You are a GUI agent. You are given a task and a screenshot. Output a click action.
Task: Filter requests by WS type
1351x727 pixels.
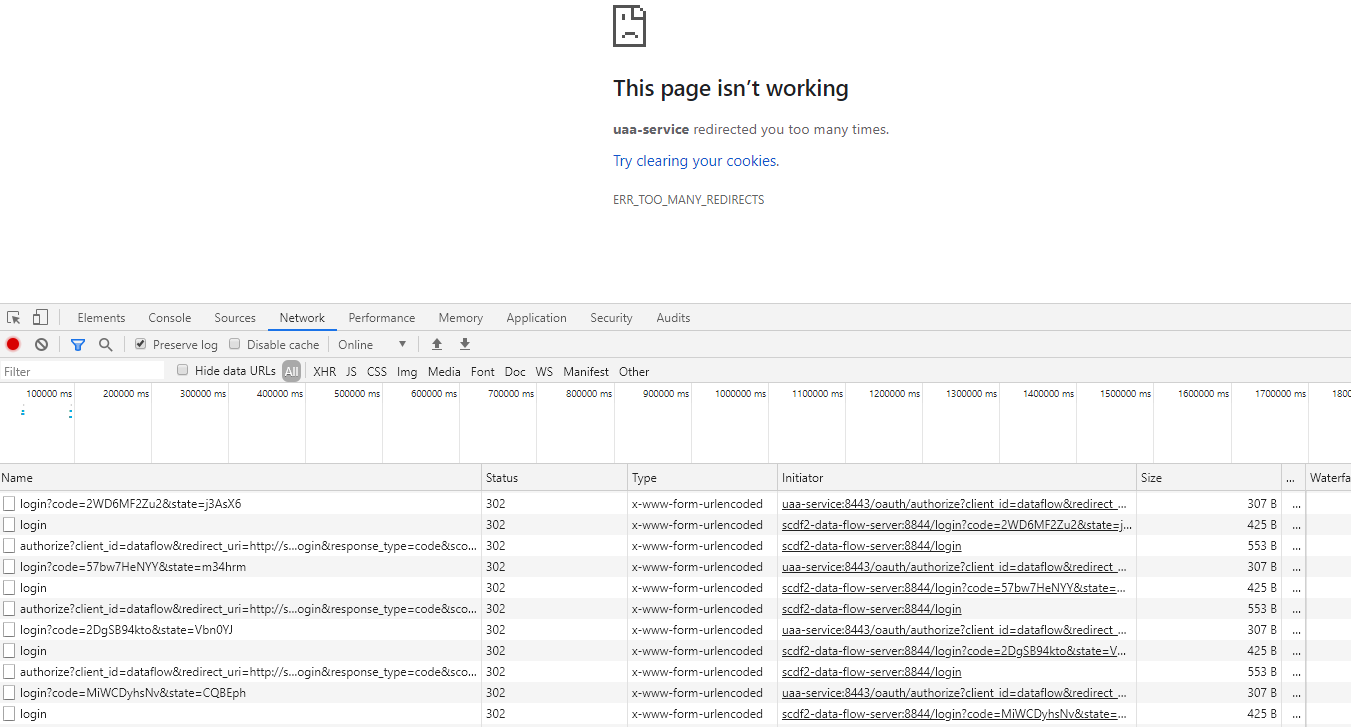click(544, 371)
